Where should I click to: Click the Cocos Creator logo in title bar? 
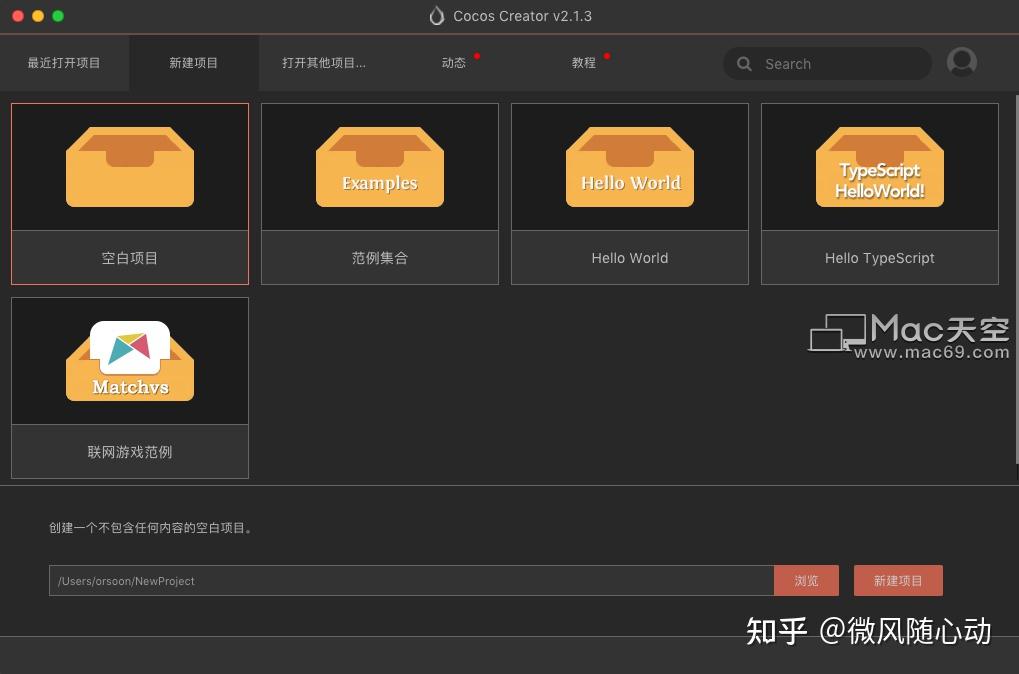[x=436, y=16]
